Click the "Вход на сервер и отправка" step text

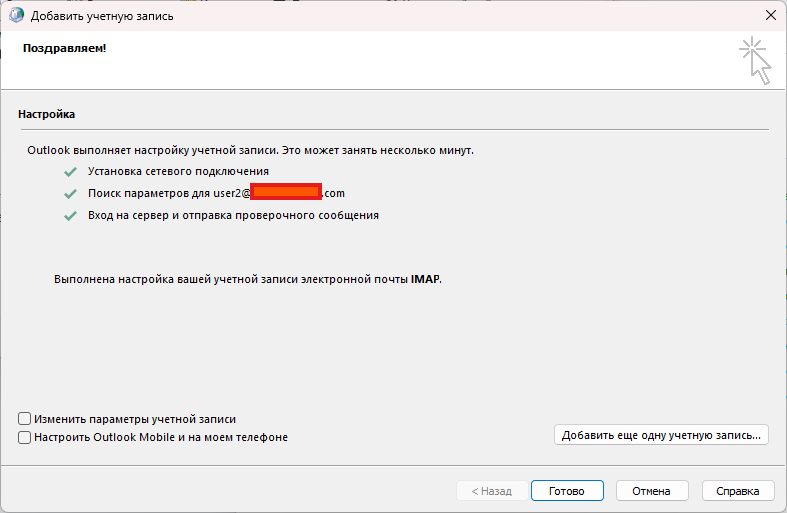[x=233, y=215]
